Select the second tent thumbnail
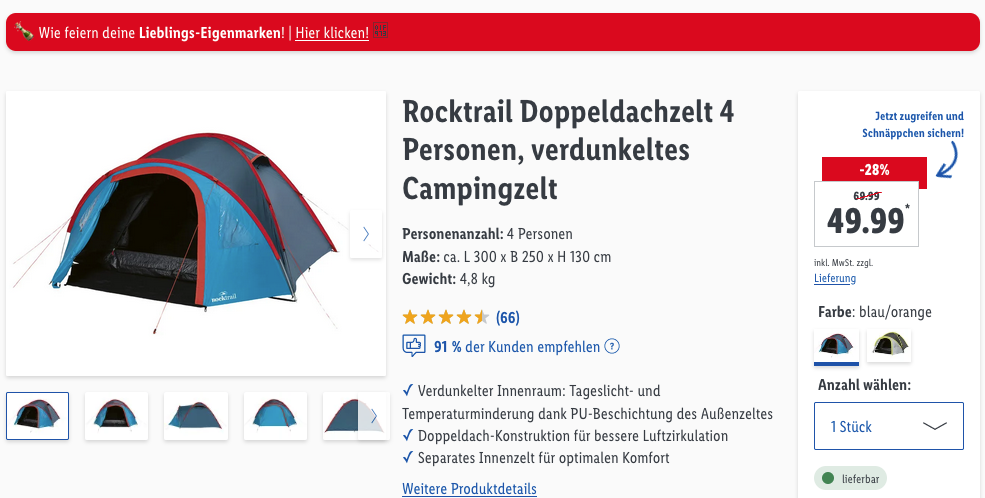 [117, 416]
